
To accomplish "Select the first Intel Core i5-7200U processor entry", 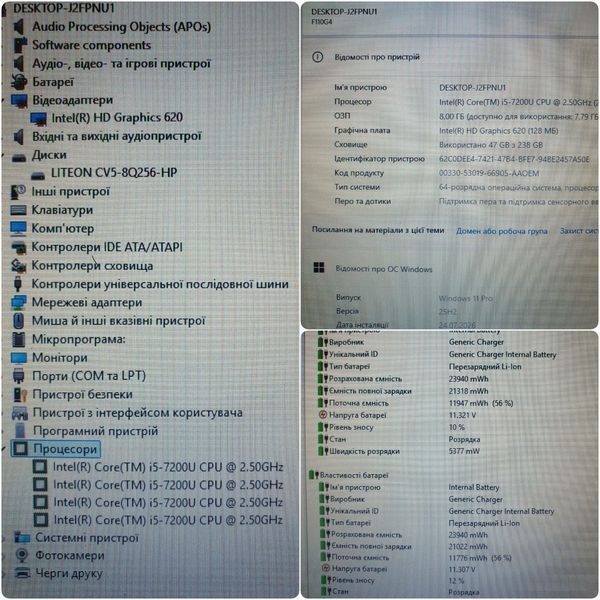I will click(168, 467).
